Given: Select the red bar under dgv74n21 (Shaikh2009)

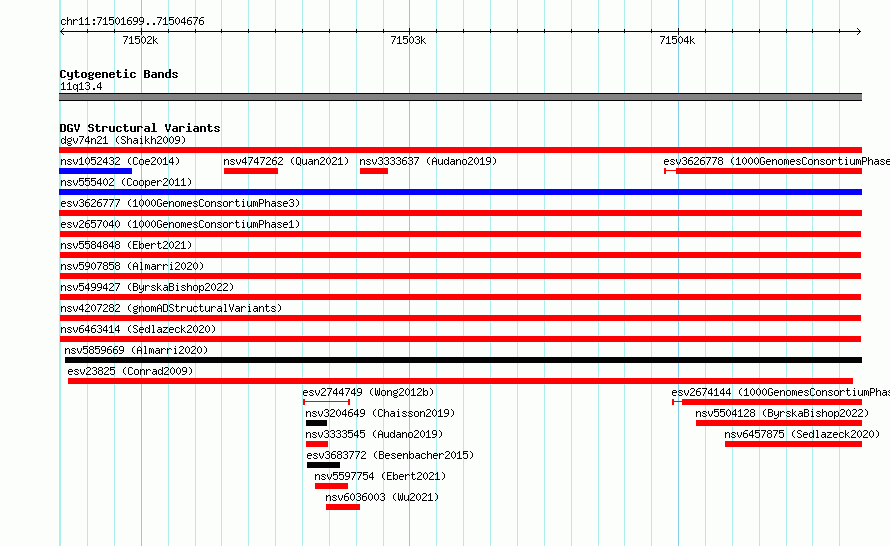Looking at the screenshot, I should pyautogui.click(x=460, y=150).
